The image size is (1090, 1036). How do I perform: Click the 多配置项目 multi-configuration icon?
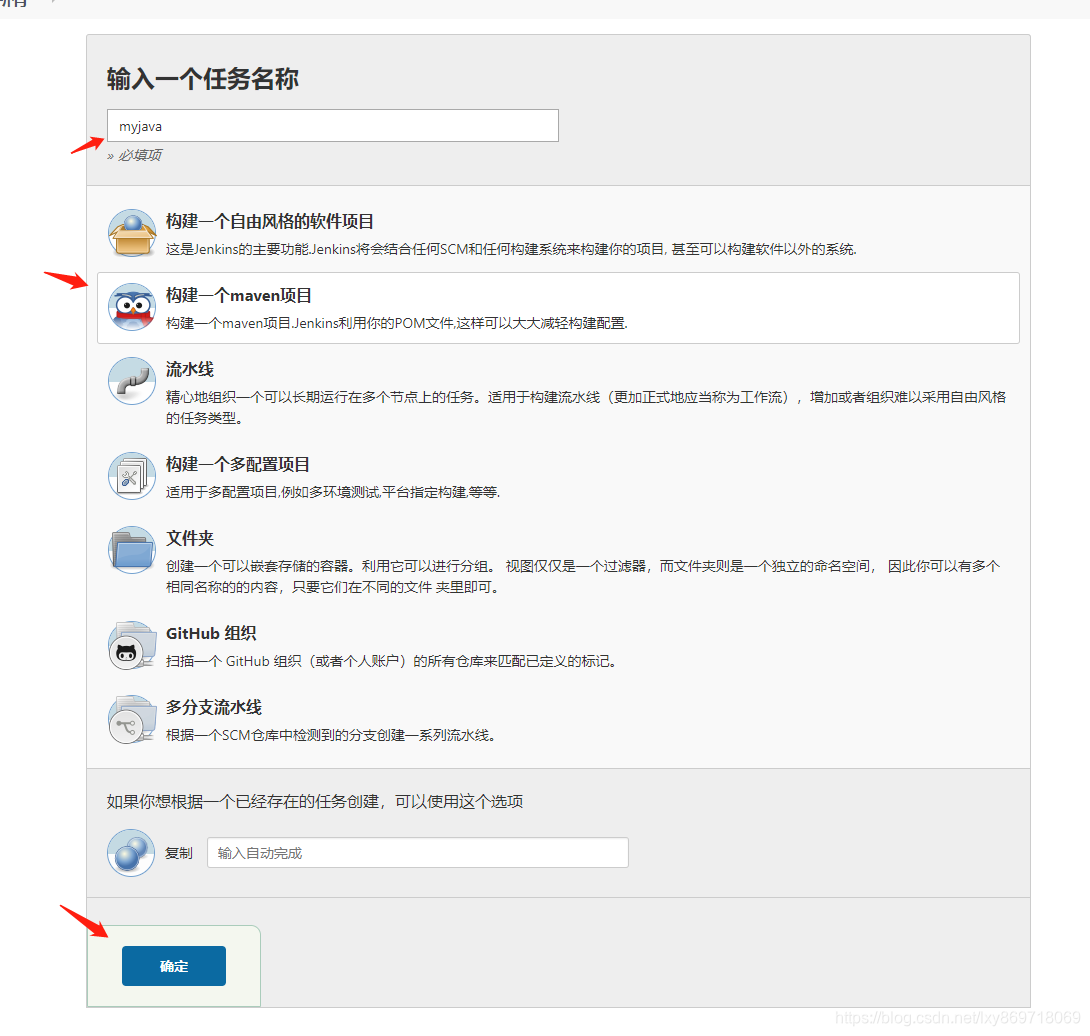(131, 477)
